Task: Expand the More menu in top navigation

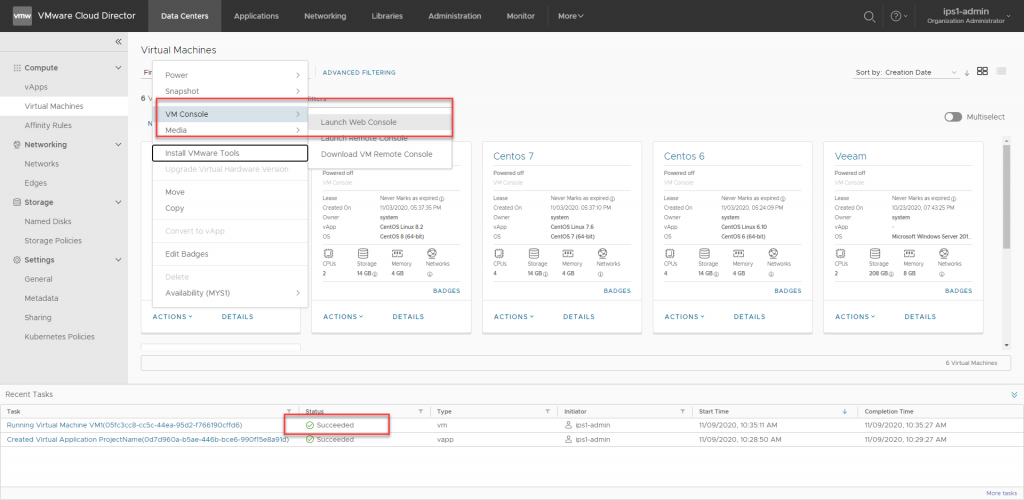Action: pyautogui.click(x=571, y=16)
